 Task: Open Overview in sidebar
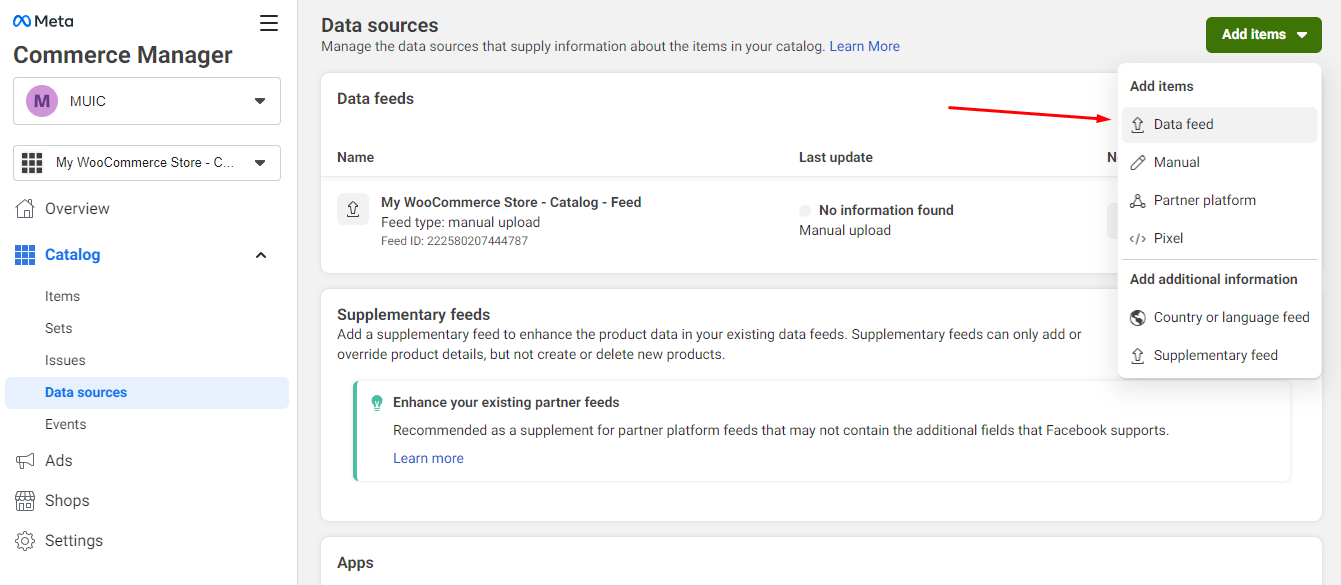coord(147,209)
